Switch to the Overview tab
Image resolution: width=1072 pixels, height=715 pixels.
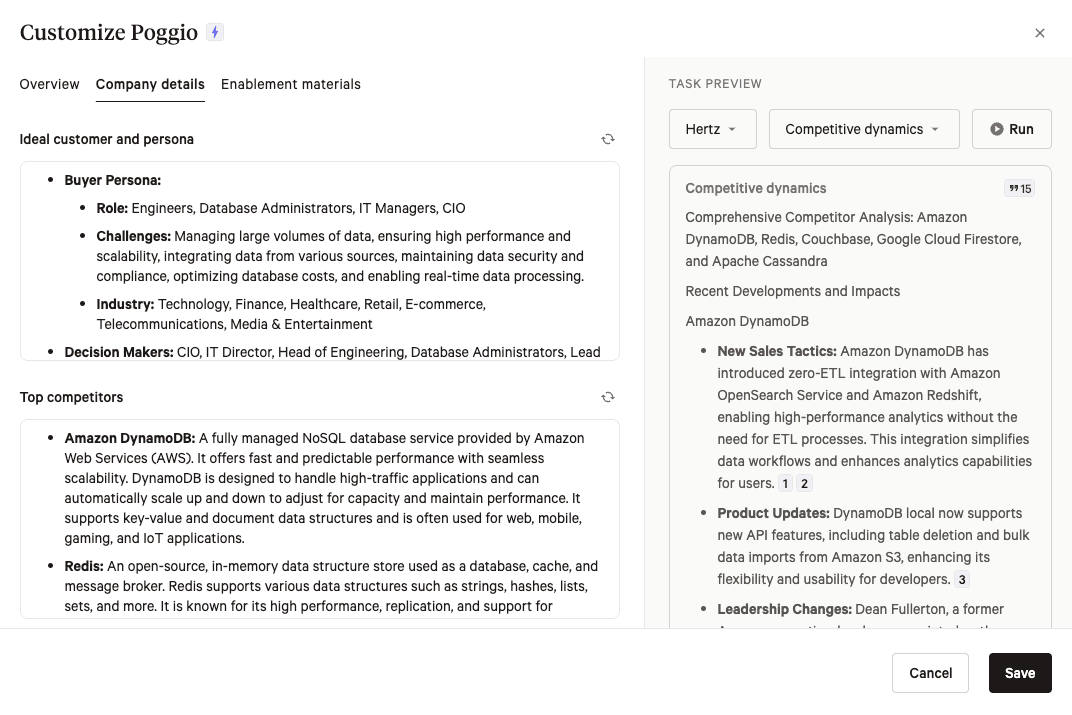point(49,84)
